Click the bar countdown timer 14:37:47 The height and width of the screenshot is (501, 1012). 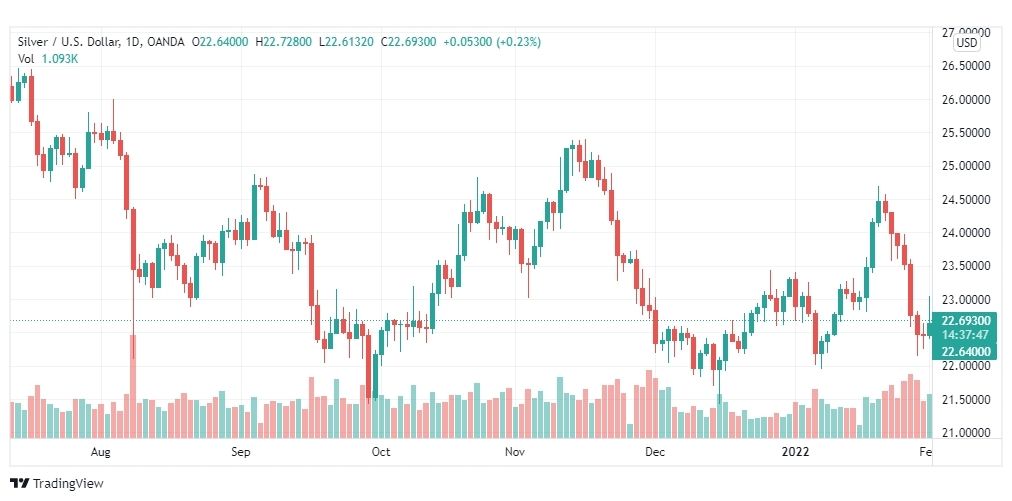tap(966, 335)
